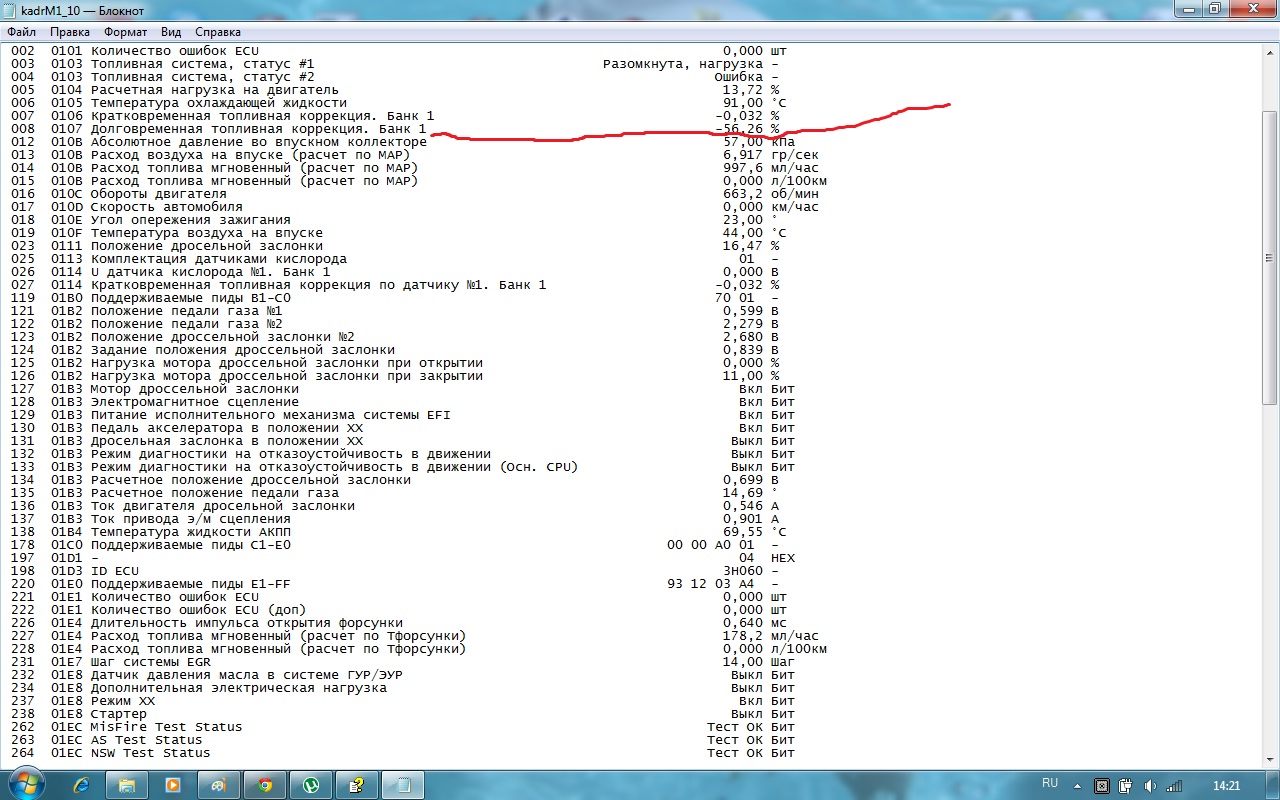Screen dimensions: 1280x800
Task: Switch to Paint in the taskbar
Action: [219, 785]
